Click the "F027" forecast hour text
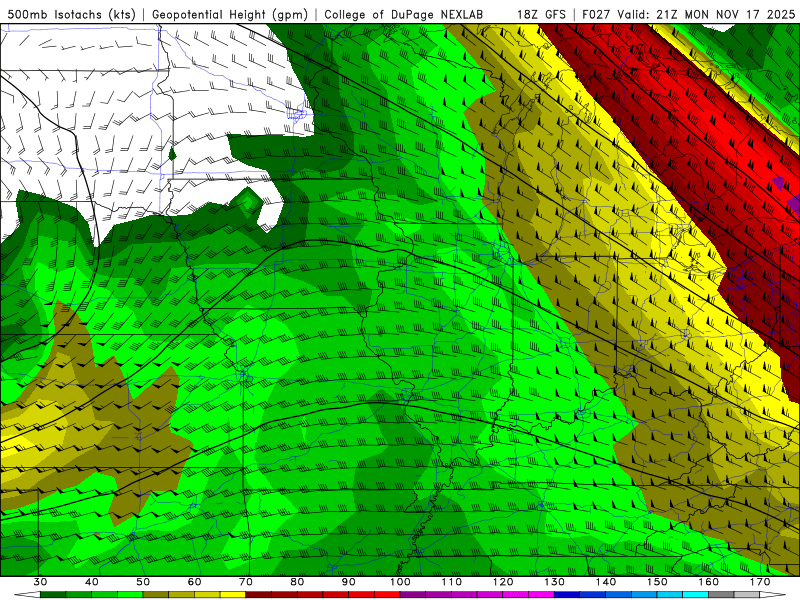800x600 pixels. [595, 14]
